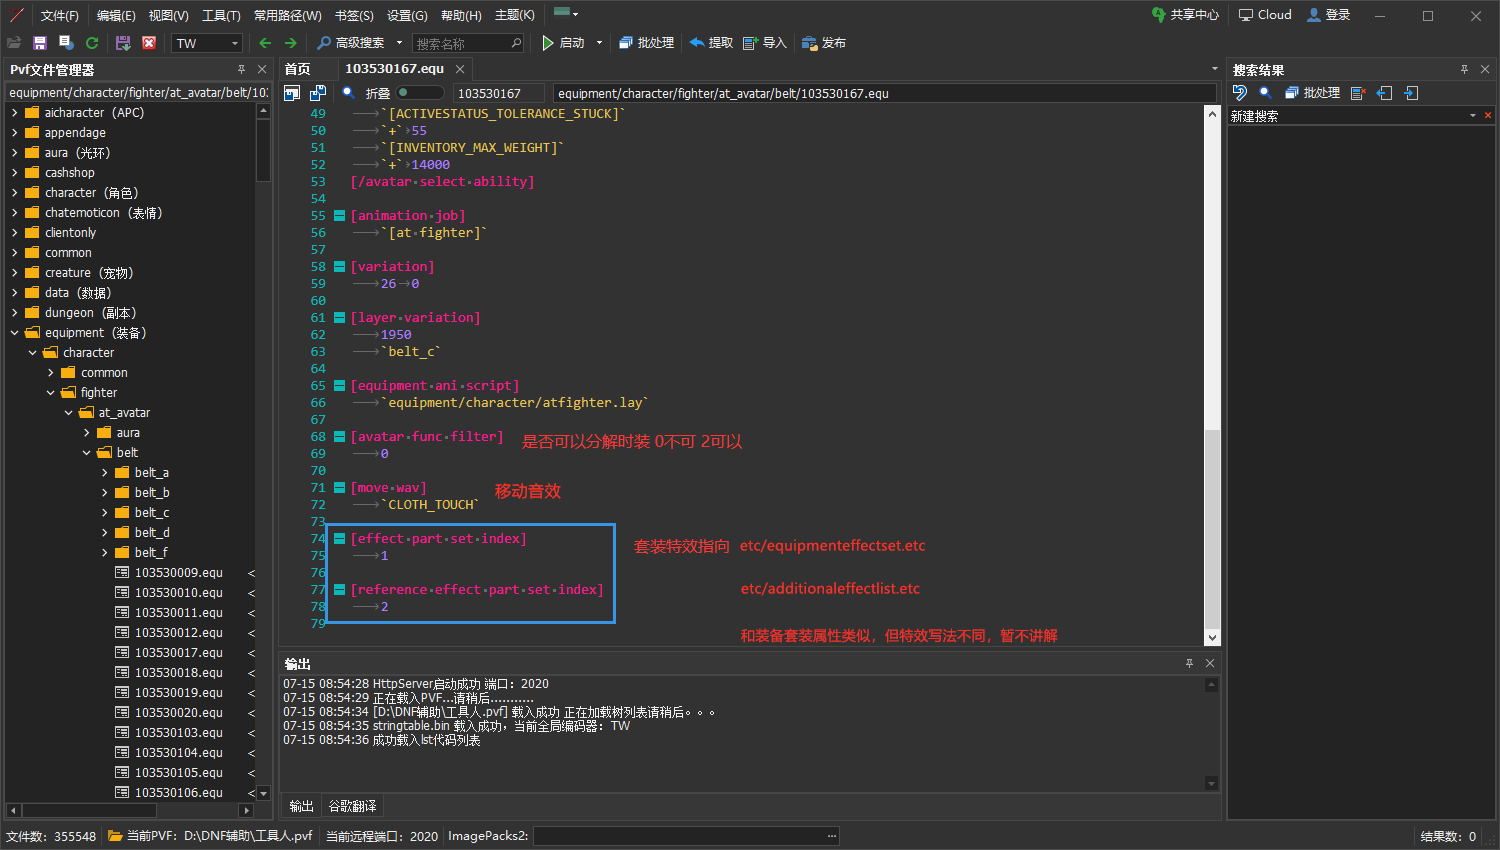The width and height of the screenshot is (1500, 850).
Task: Open the 工具(T) menu
Action: click(221, 15)
